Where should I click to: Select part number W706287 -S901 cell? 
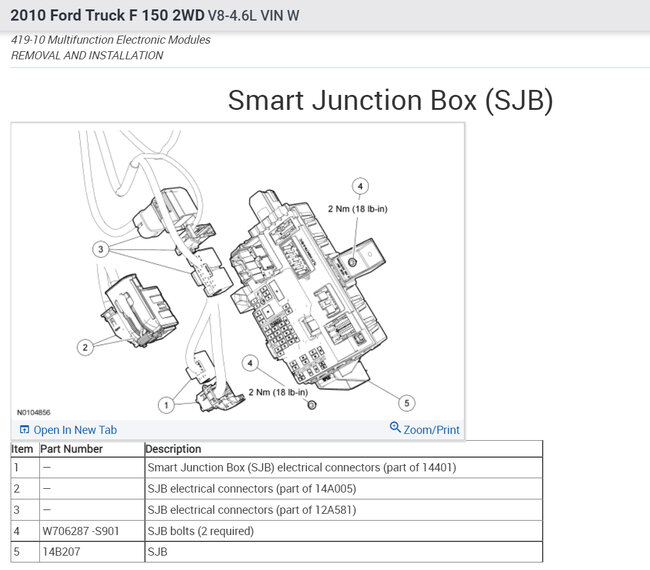coord(92,531)
